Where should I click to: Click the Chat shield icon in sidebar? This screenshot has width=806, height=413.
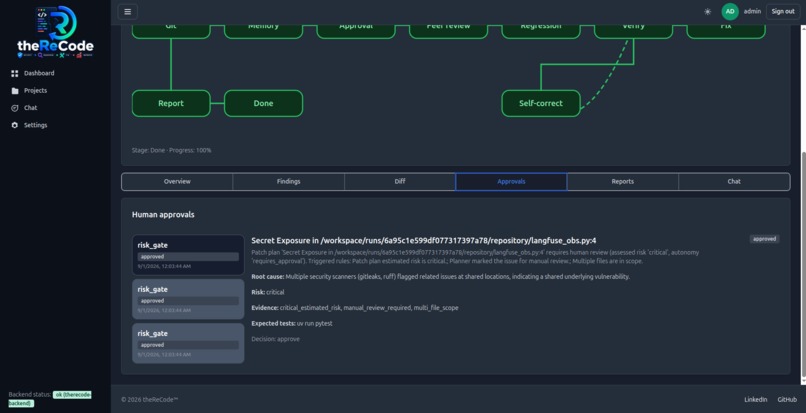(x=14, y=108)
